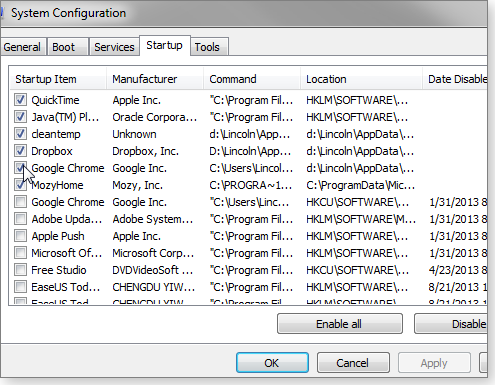Screen dimensions: 495x385
Task: Select C:\ProgramData\Mic... location cell
Action: click(x=361, y=185)
